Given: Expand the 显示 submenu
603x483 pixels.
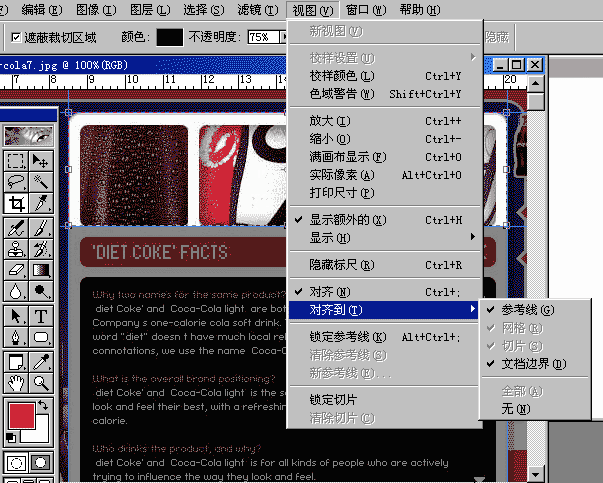Looking at the screenshot, I should pos(385,238).
